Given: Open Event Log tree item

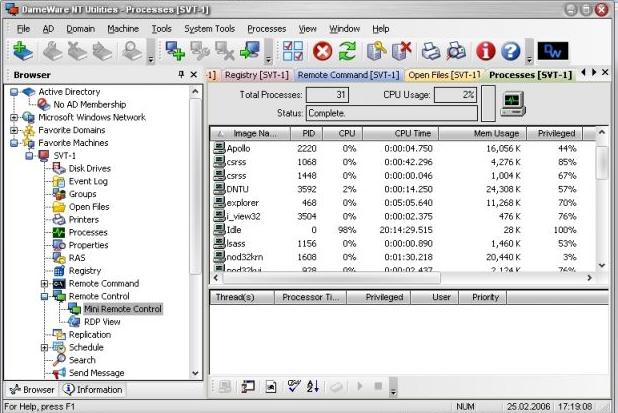Looking at the screenshot, I should click(x=88, y=181).
